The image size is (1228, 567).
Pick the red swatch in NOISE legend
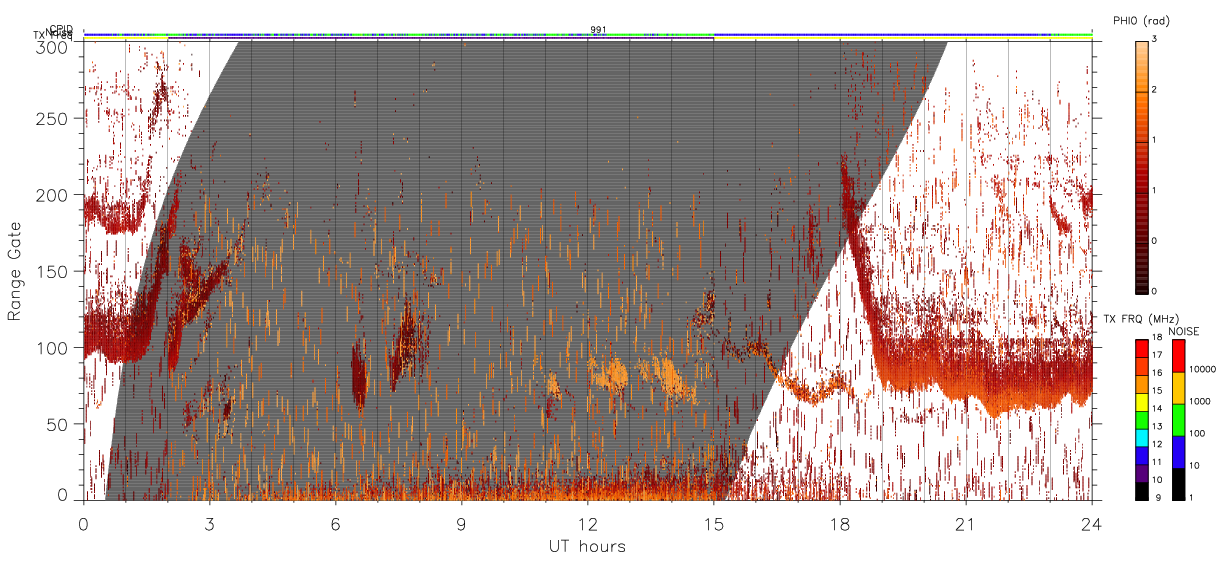pos(1178,356)
